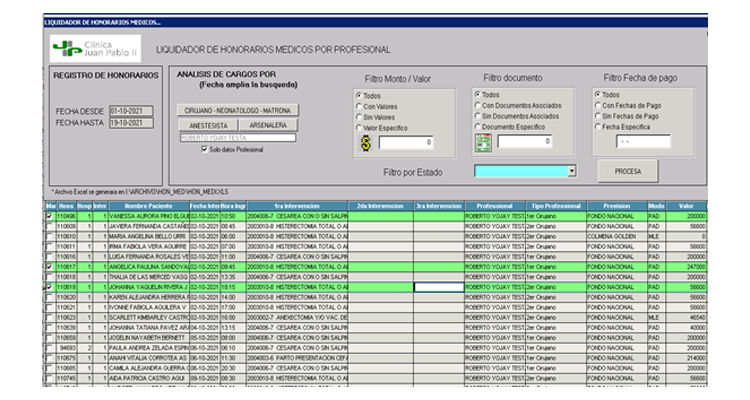Click the Clínica Juan Pablo II logo

click(x=95, y=48)
